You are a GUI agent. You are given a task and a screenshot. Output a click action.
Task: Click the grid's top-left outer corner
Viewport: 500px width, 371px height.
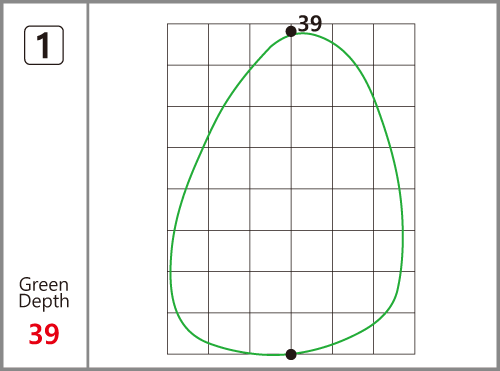point(167,24)
